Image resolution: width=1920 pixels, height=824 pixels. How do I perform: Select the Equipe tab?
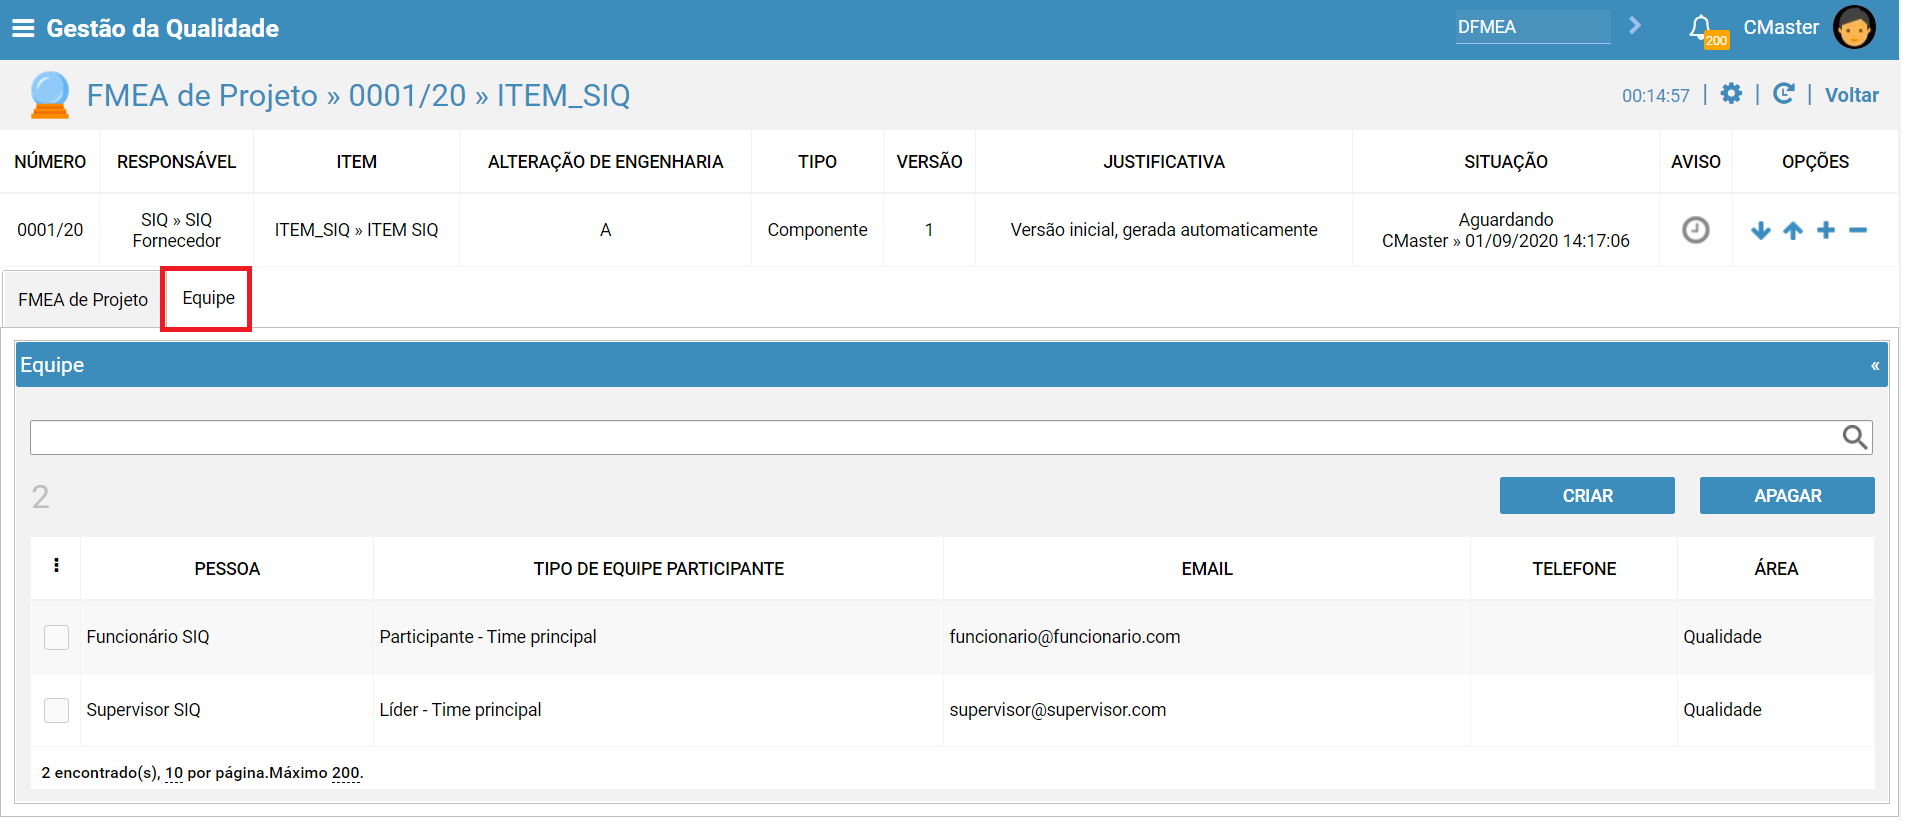(x=208, y=298)
